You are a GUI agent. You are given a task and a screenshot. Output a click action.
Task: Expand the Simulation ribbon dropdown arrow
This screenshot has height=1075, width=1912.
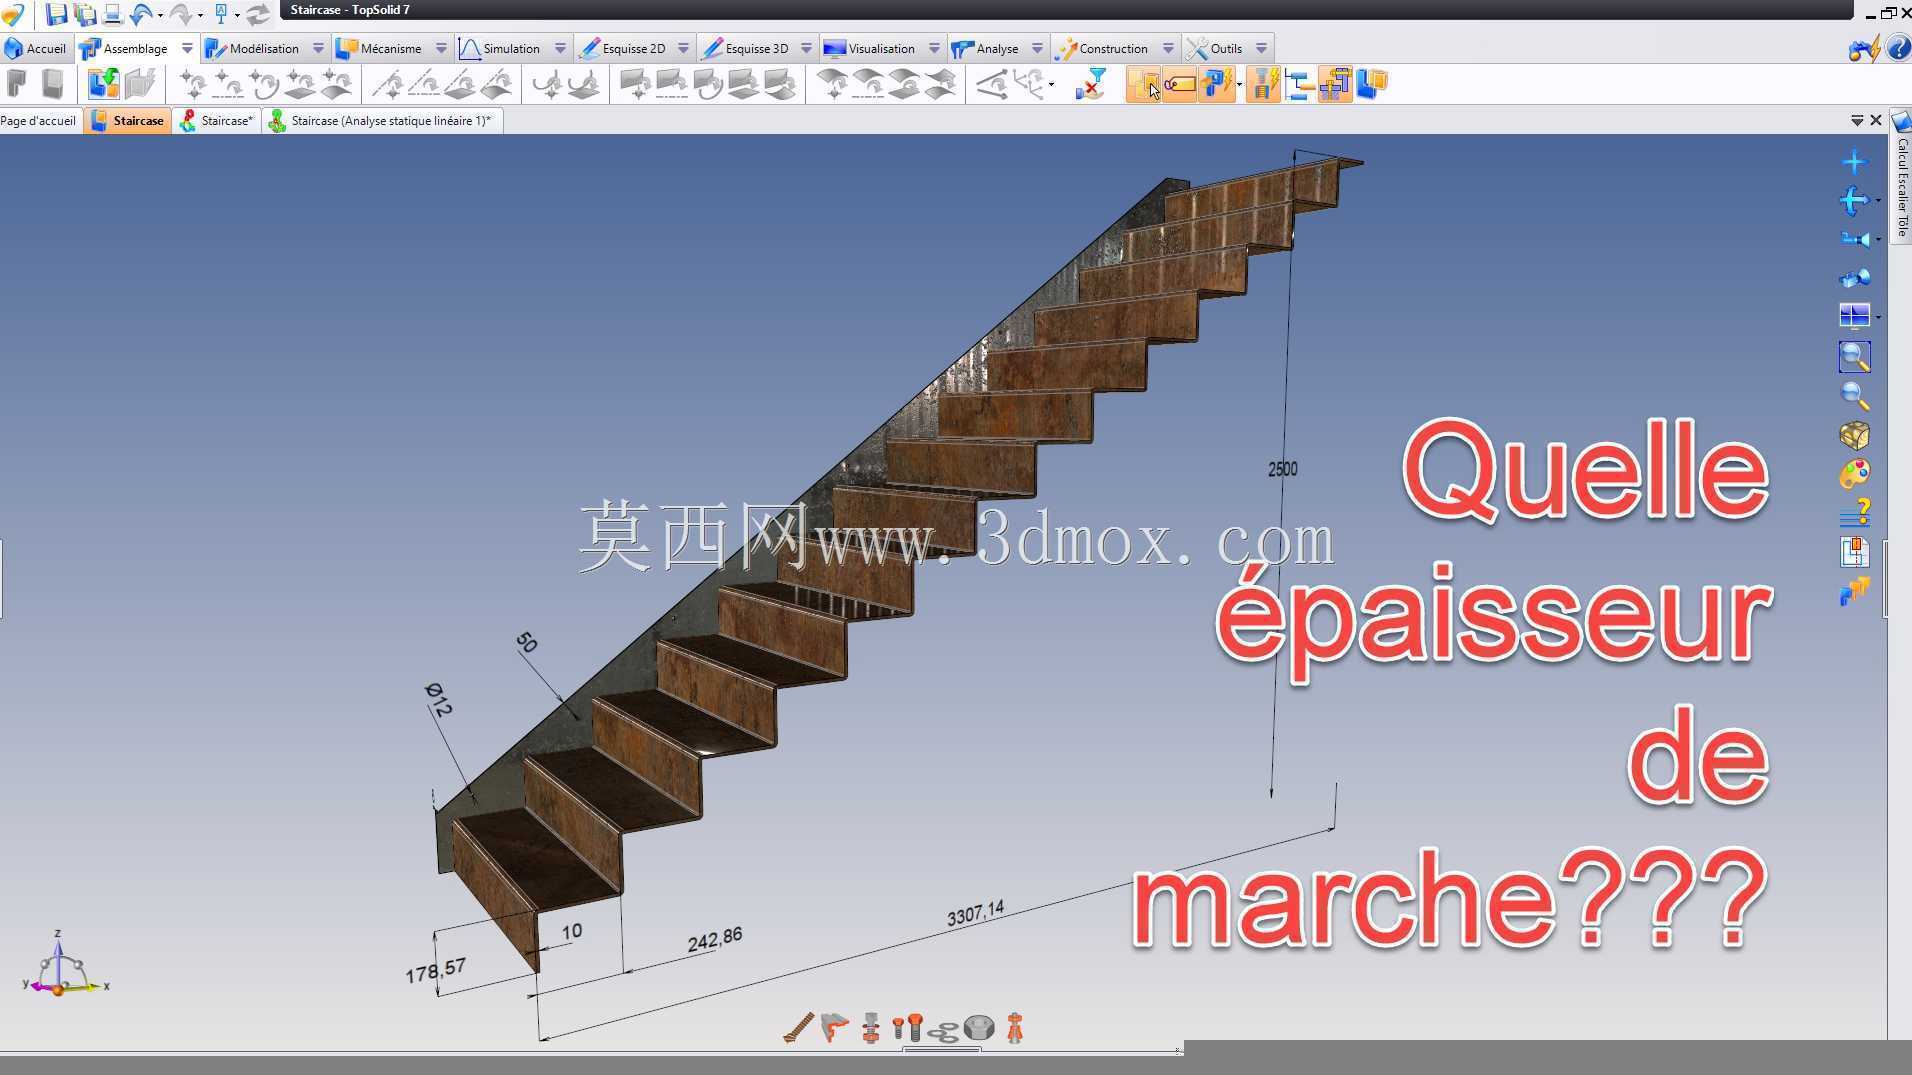(560, 48)
